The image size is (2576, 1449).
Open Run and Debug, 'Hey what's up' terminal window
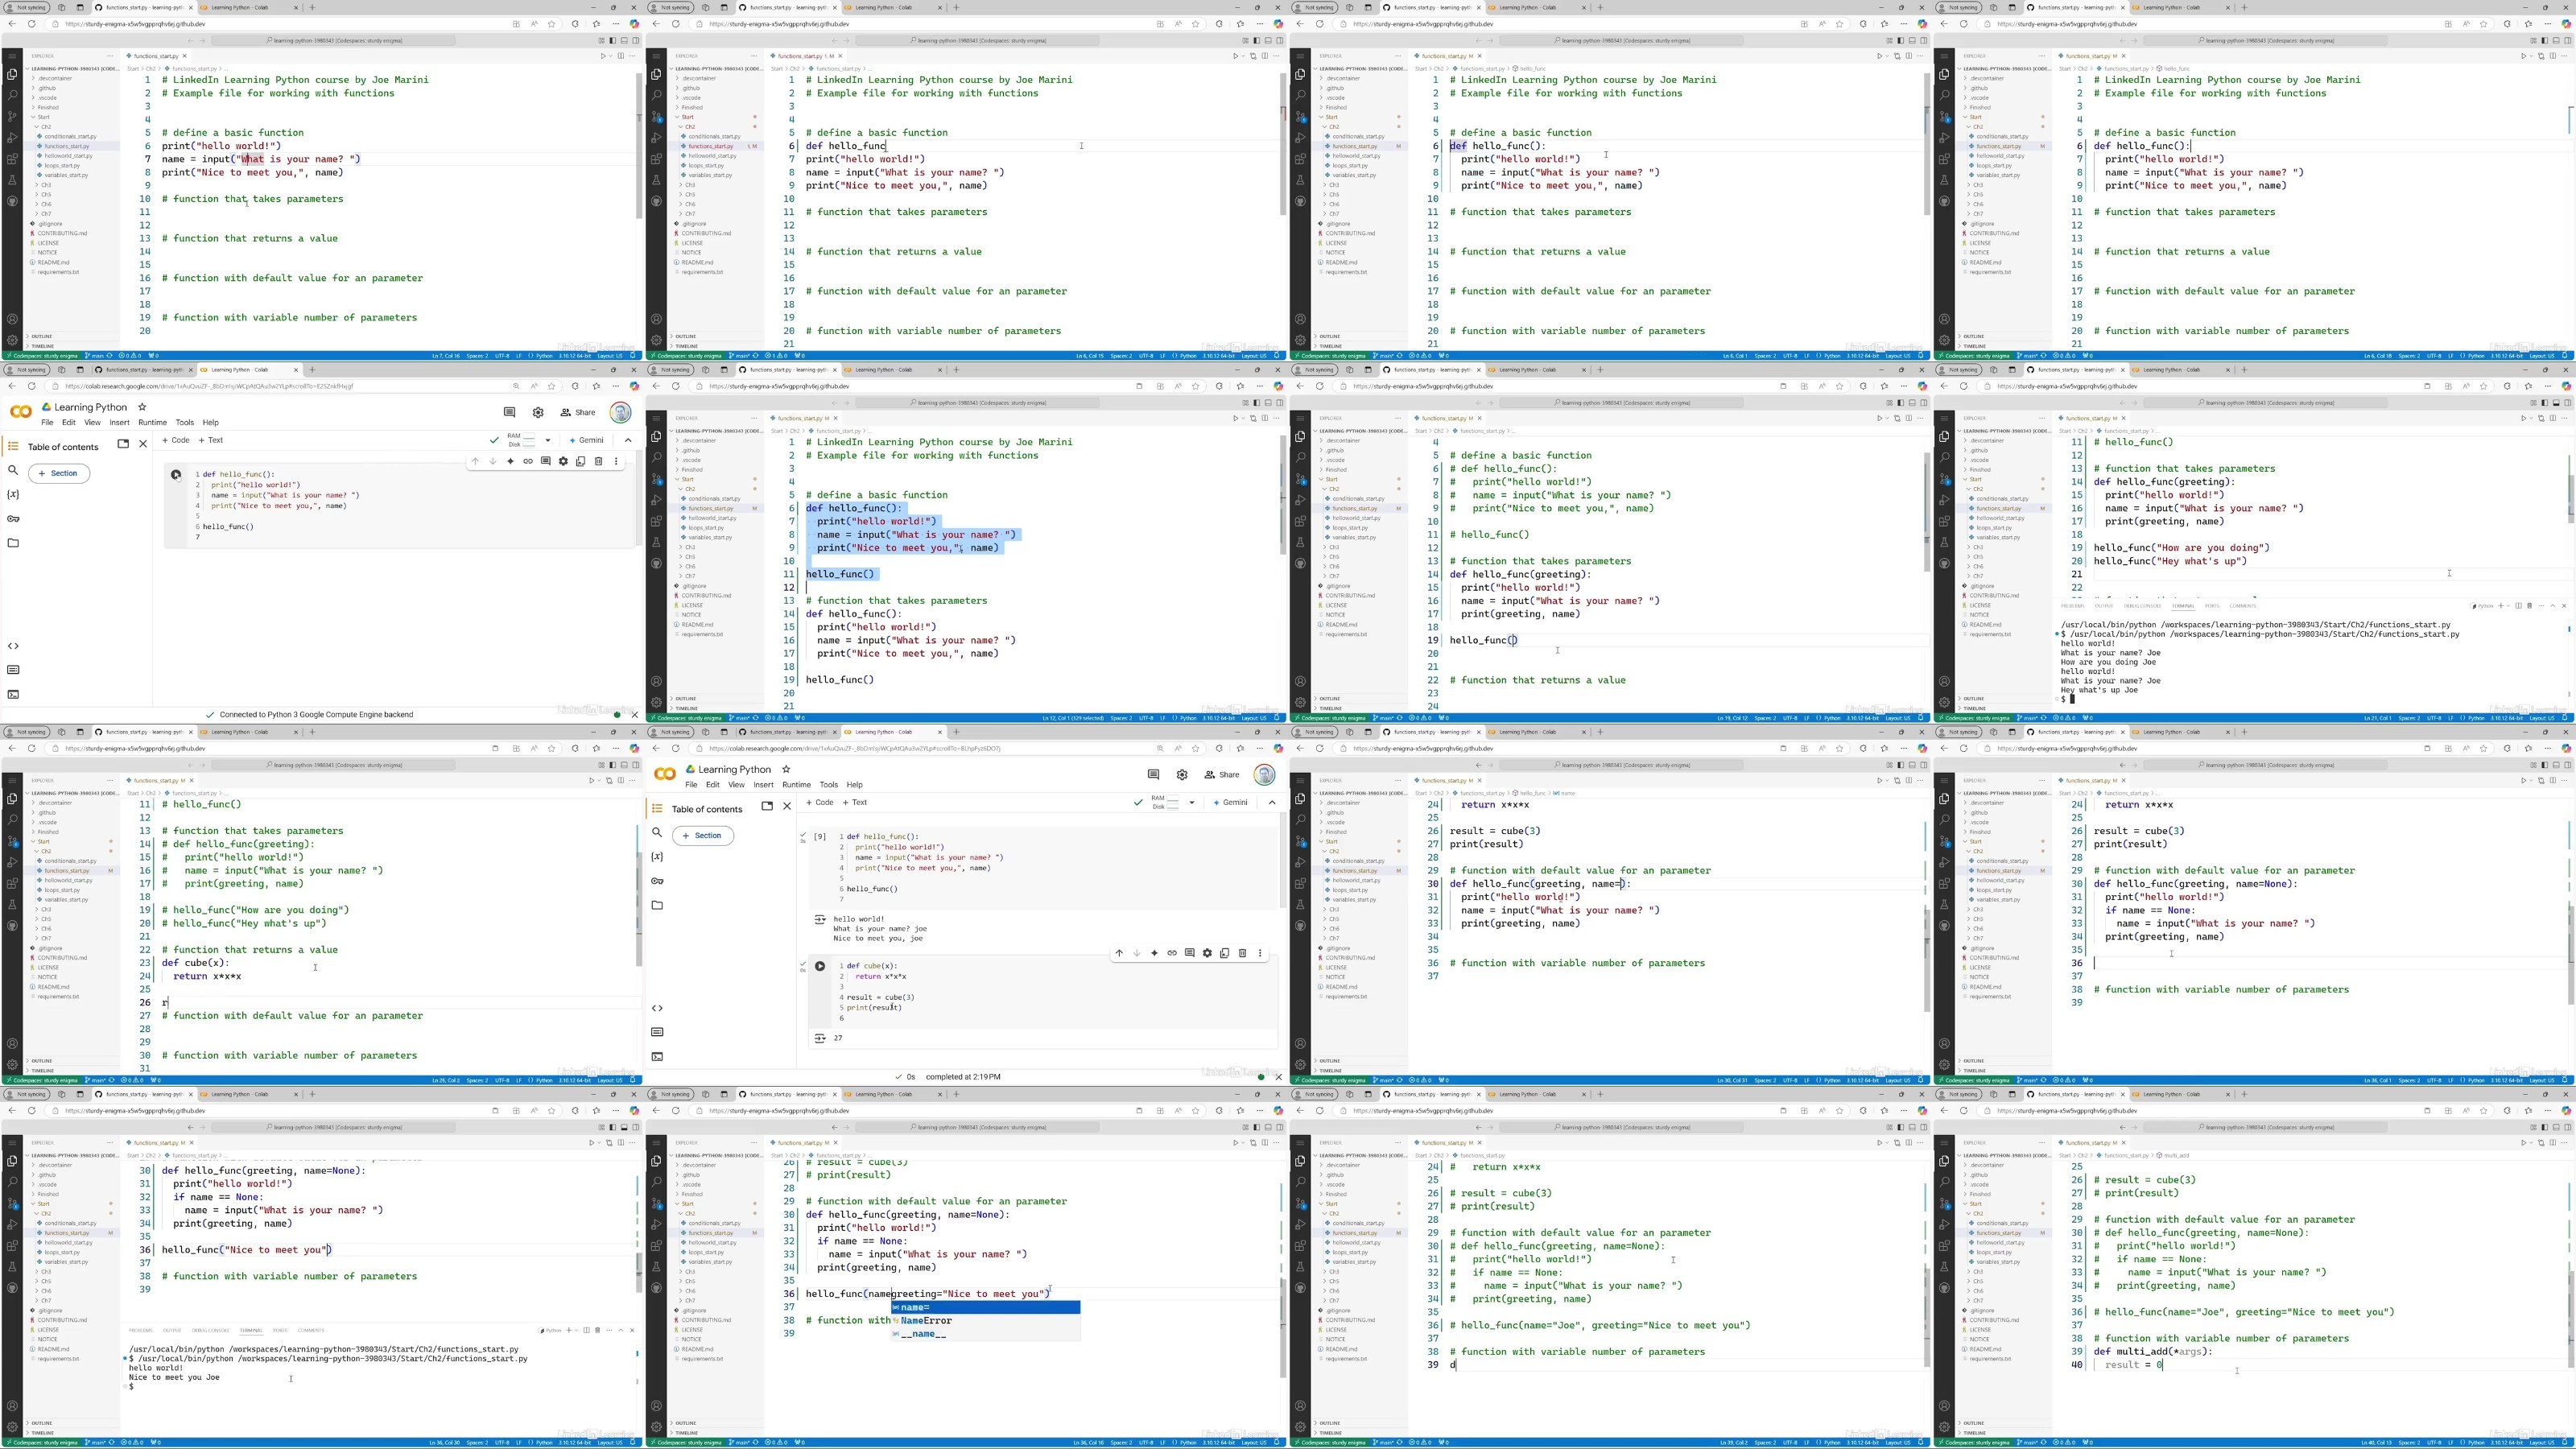[1944, 500]
